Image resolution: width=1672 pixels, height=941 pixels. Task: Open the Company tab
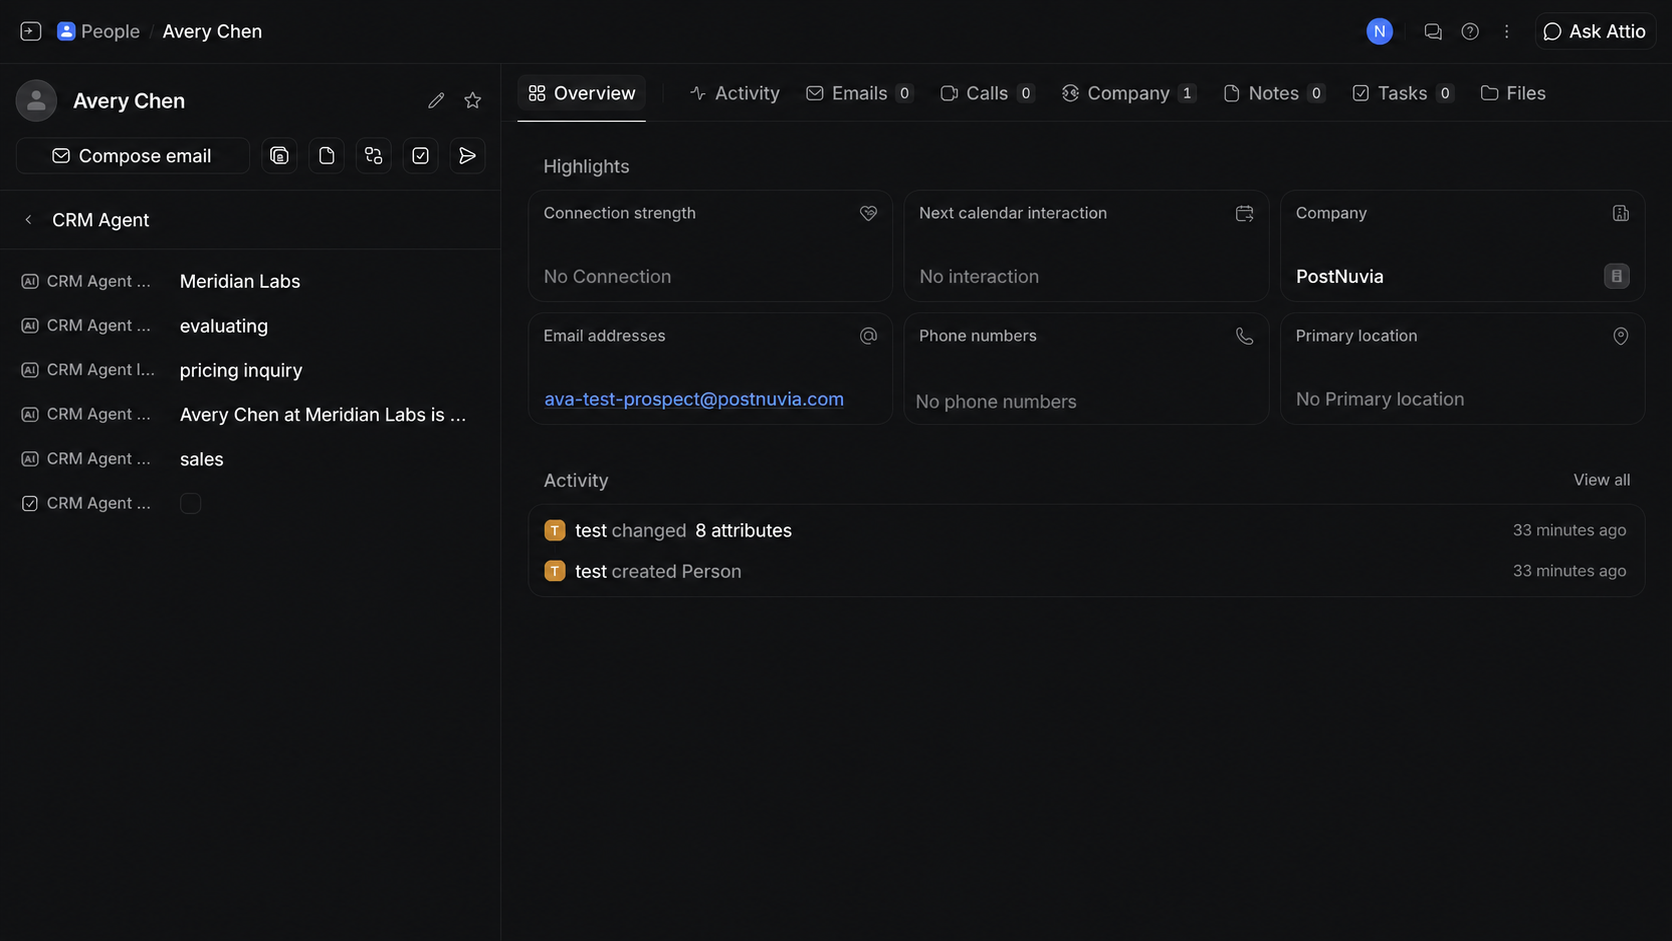1128,93
